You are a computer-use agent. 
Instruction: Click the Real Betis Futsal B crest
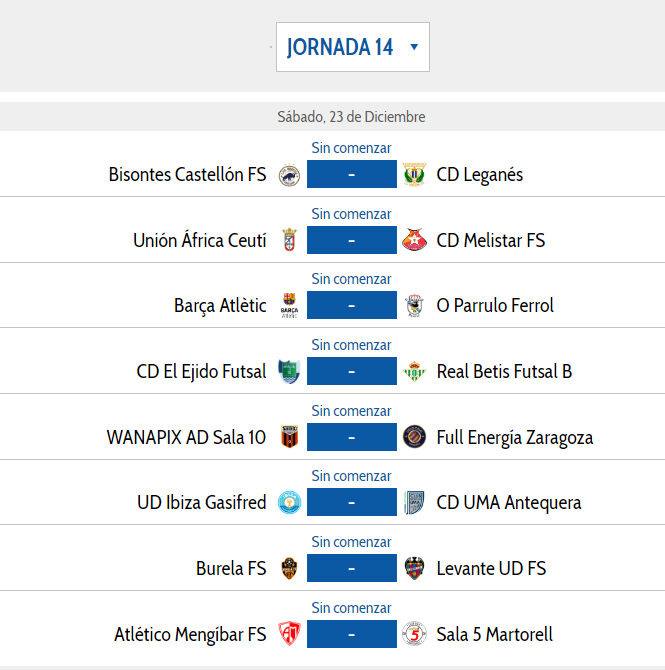414,372
